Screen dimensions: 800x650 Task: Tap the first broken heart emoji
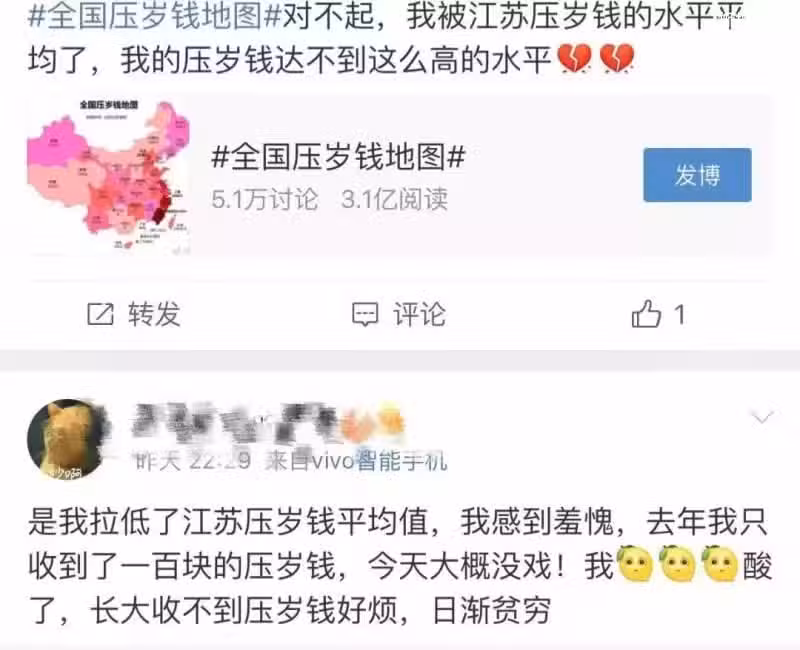coord(574,59)
